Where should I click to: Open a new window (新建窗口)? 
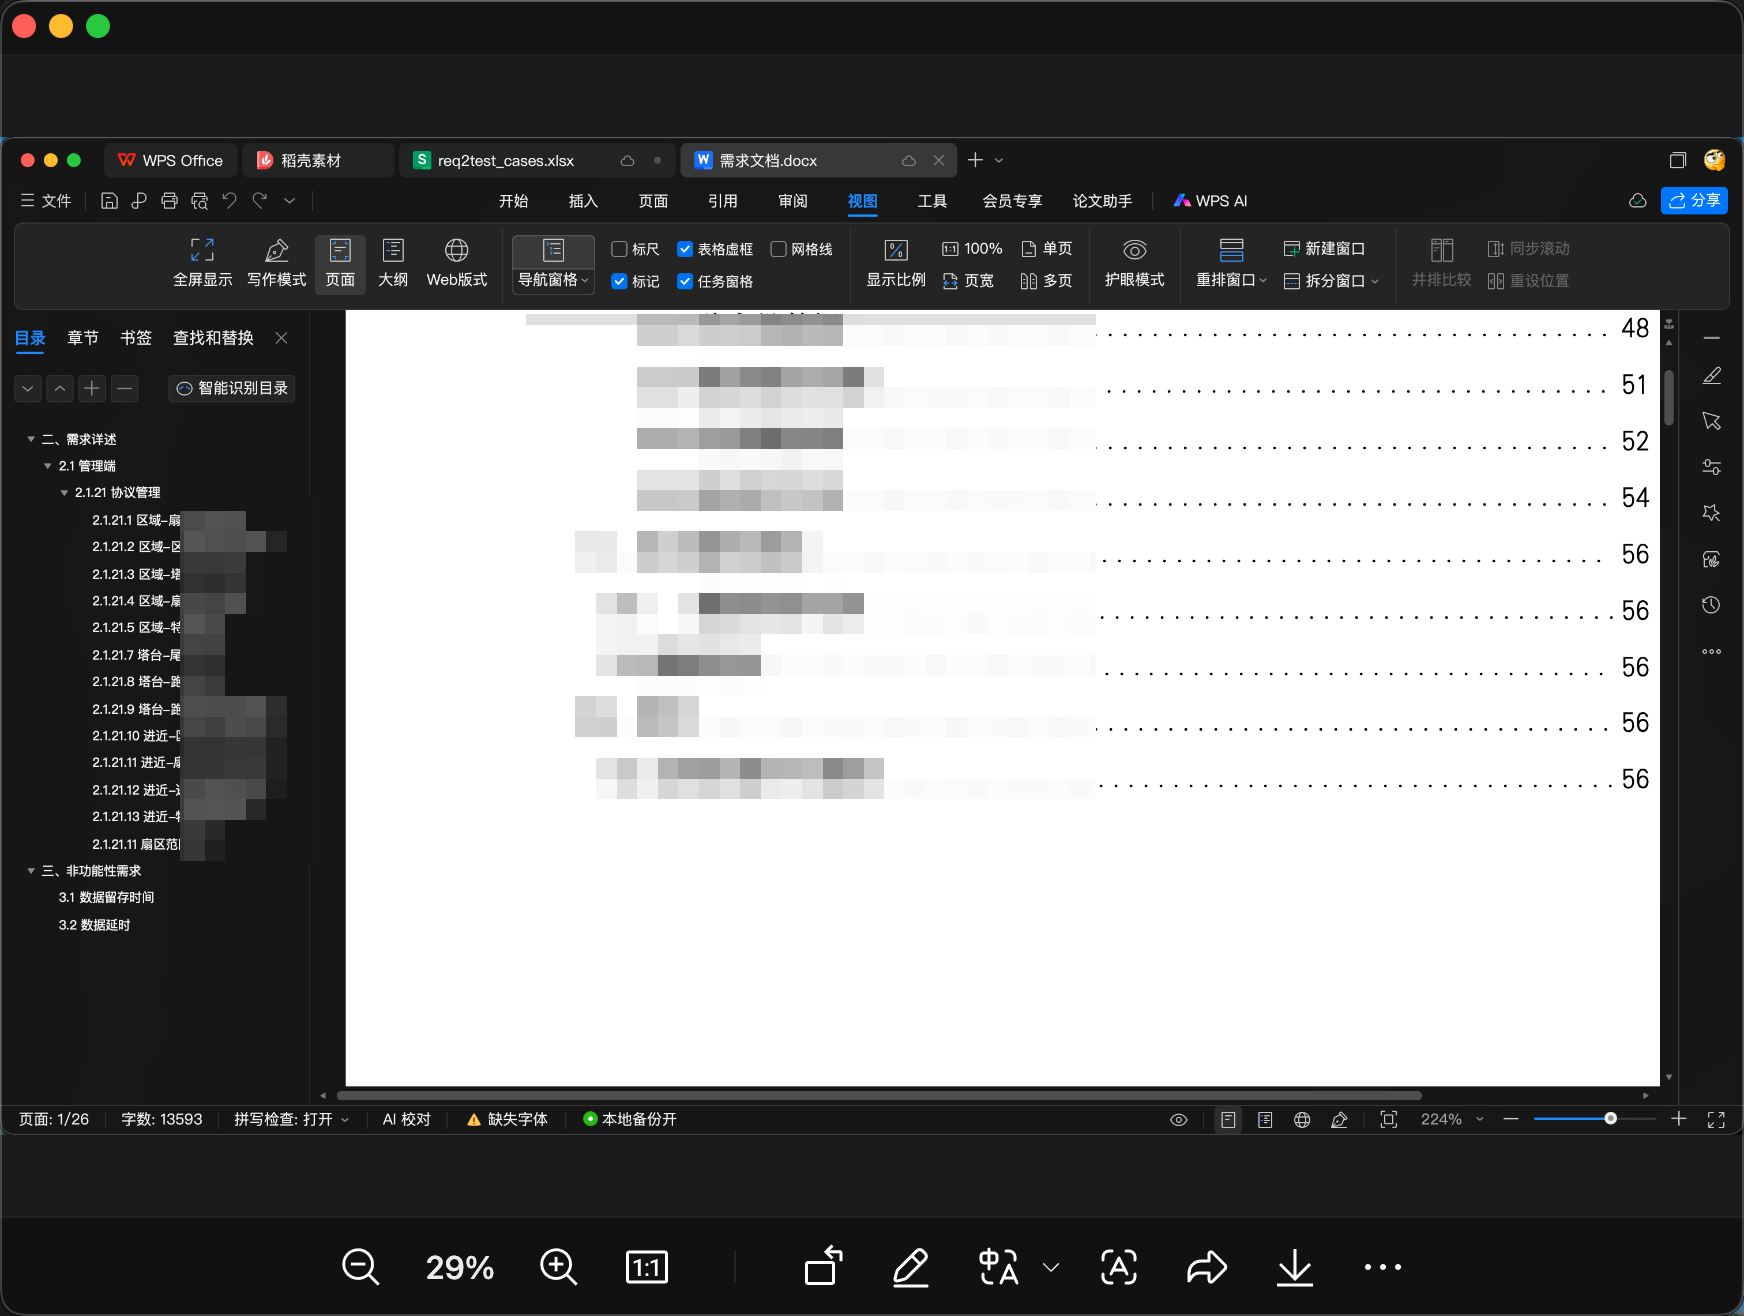pyautogui.click(x=1324, y=249)
